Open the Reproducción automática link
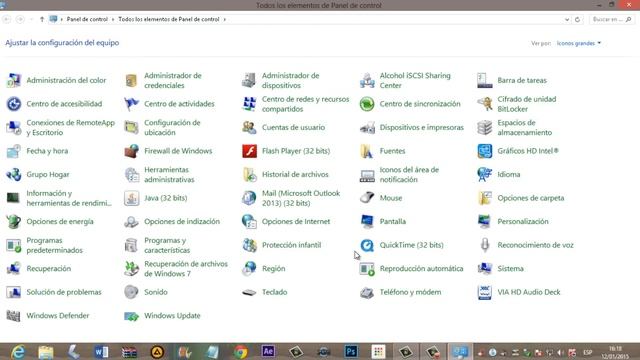The width and height of the screenshot is (640, 360). point(421,269)
